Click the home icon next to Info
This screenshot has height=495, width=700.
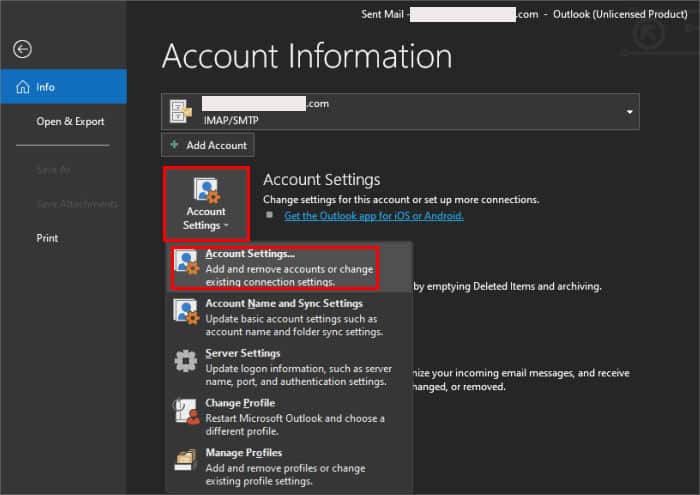click(x=23, y=87)
